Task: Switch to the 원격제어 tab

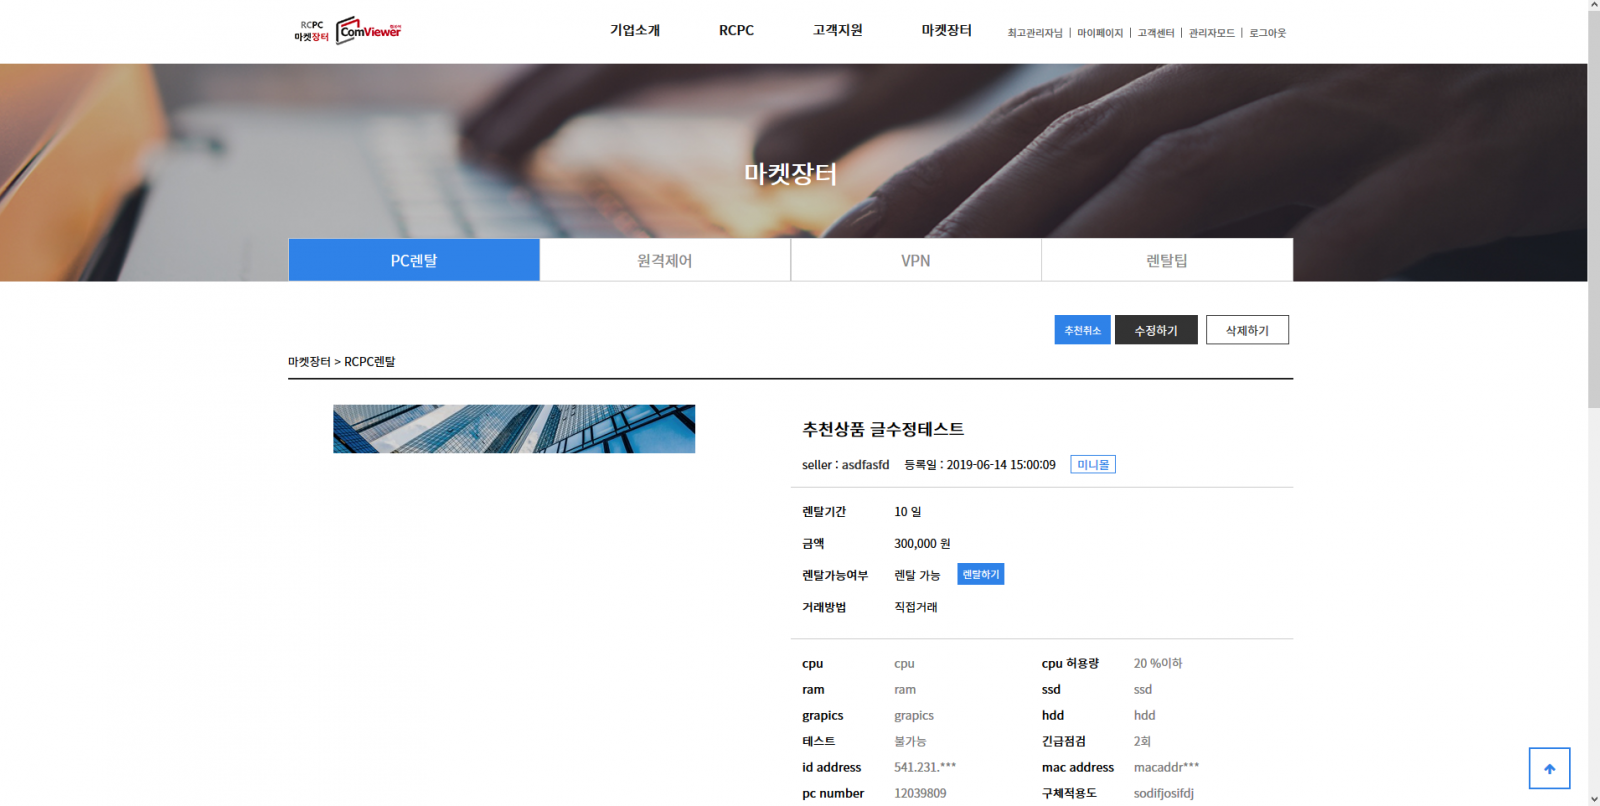Action: 665,260
